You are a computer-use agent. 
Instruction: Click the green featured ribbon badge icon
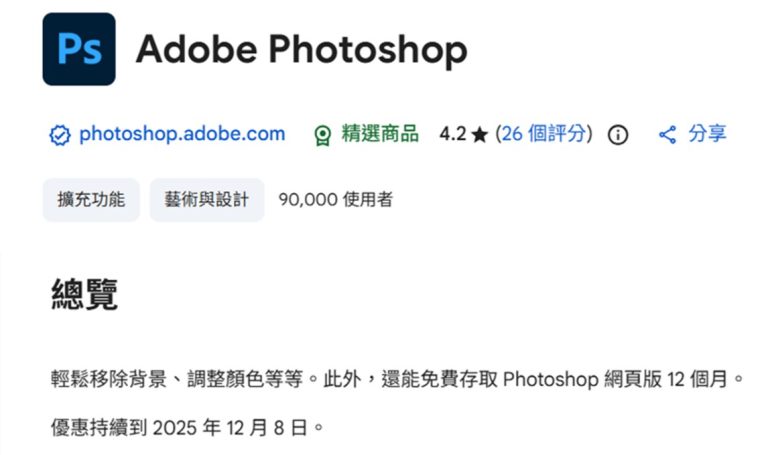322,135
